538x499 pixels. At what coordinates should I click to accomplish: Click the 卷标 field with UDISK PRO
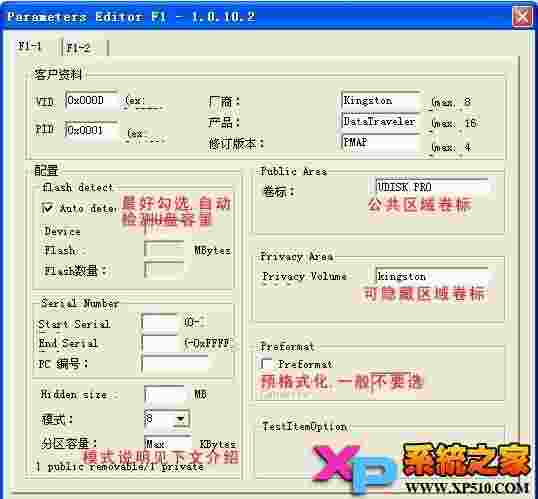click(x=432, y=187)
